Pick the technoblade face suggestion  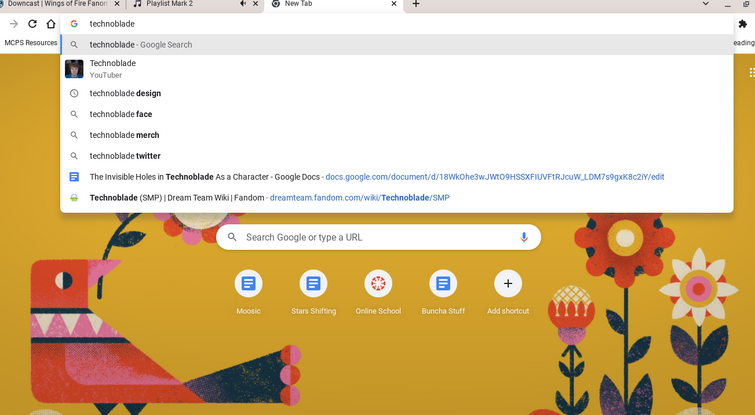[397, 114]
